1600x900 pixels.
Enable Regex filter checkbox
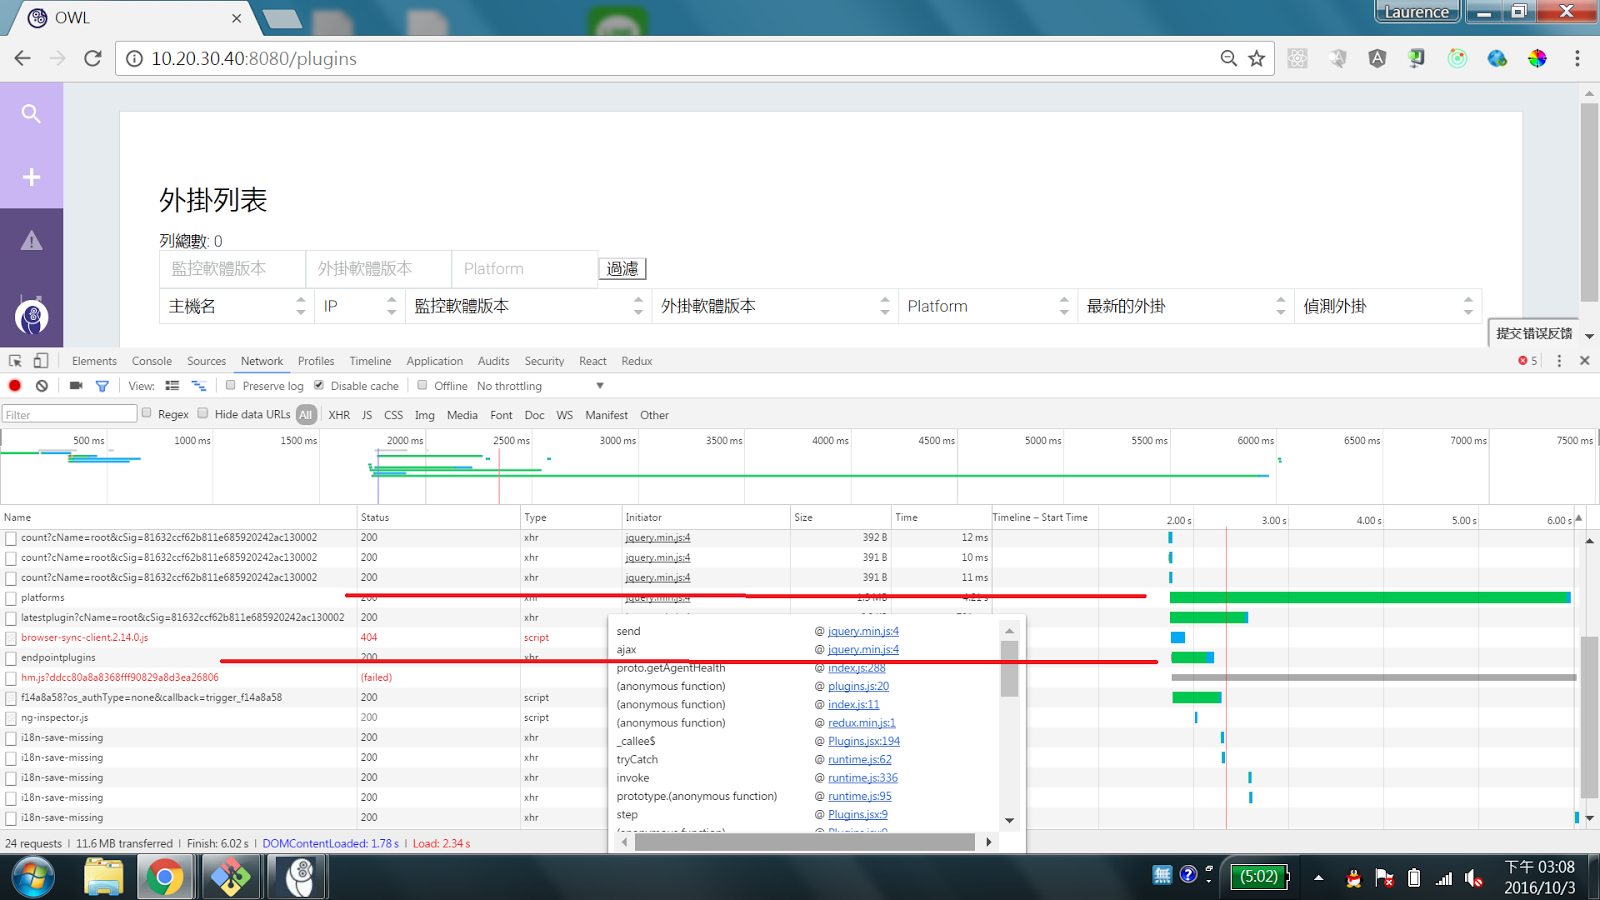pyautogui.click(x=147, y=413)
